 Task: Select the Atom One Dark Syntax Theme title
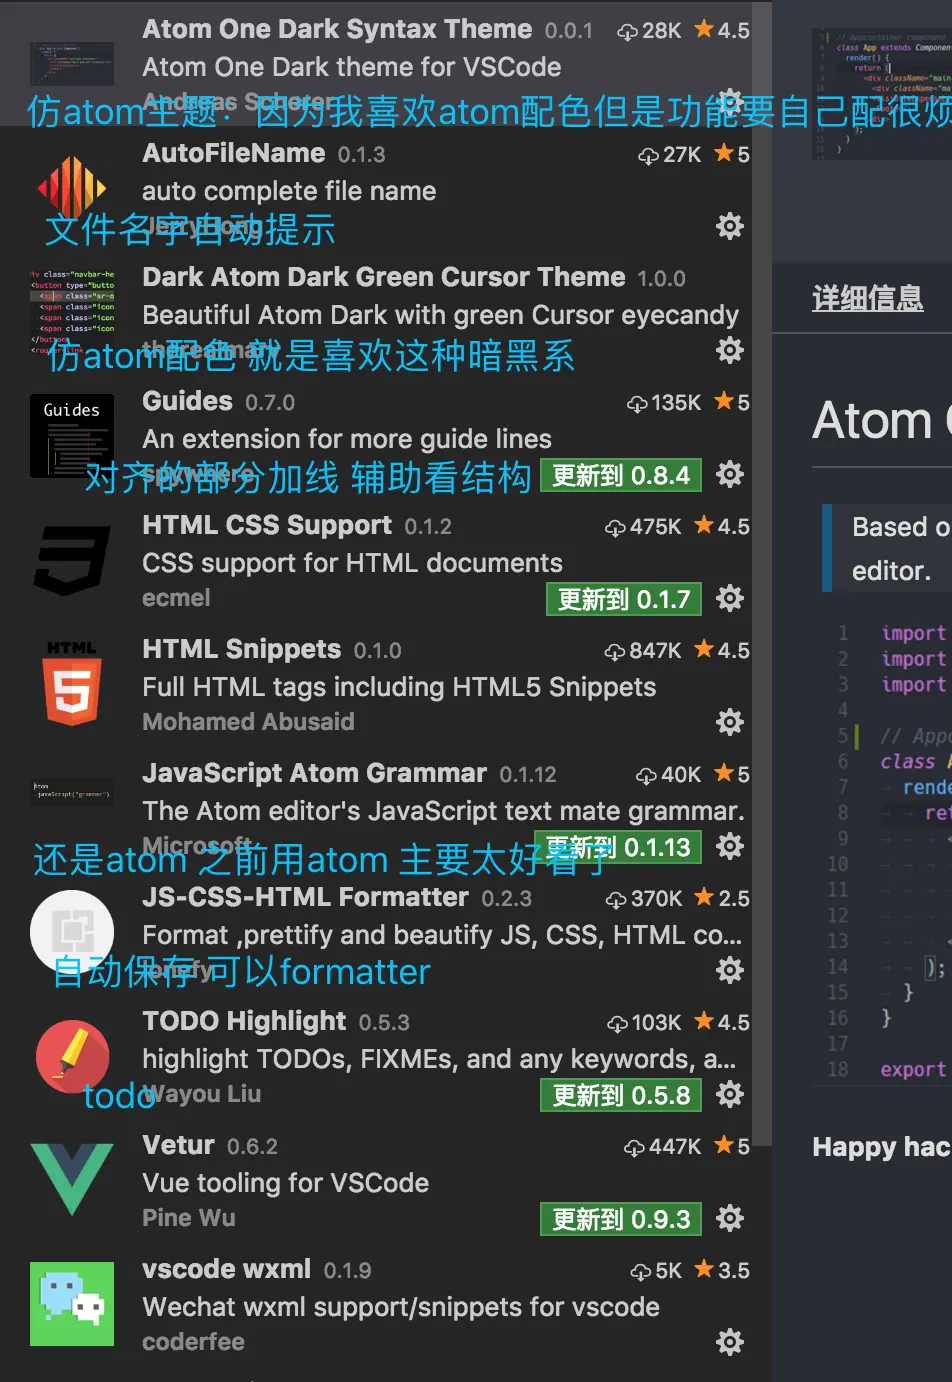pyautogui.click(x=337, y=29)
